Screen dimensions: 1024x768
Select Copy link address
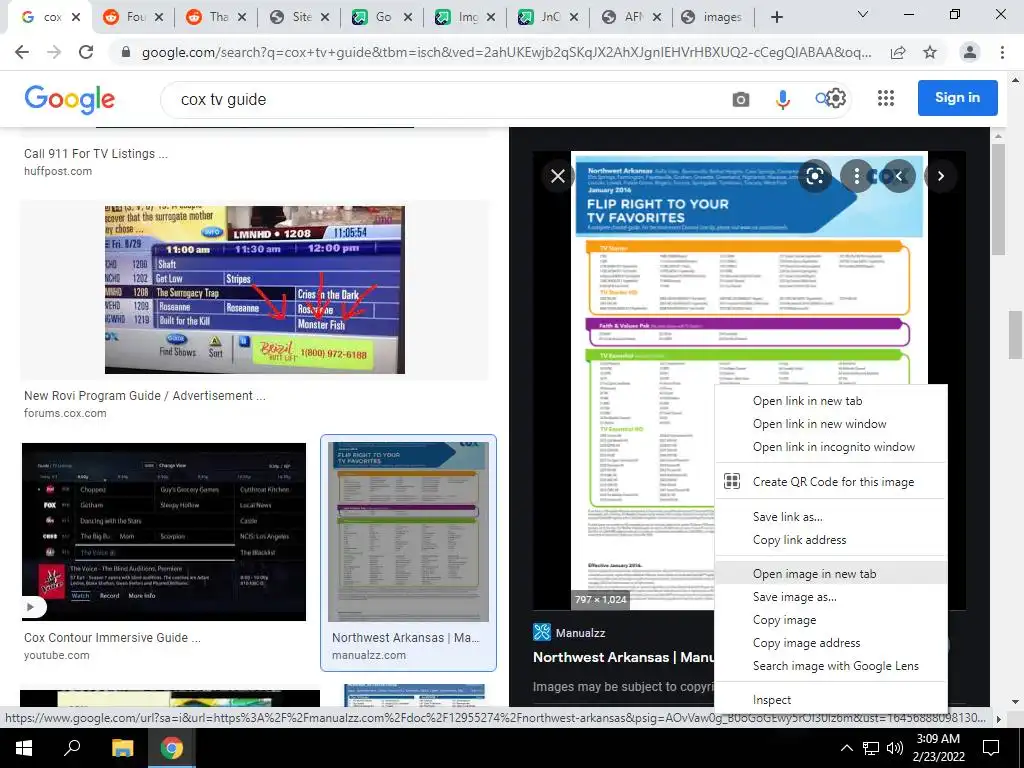pyautogui.click(x=831, y=539)
